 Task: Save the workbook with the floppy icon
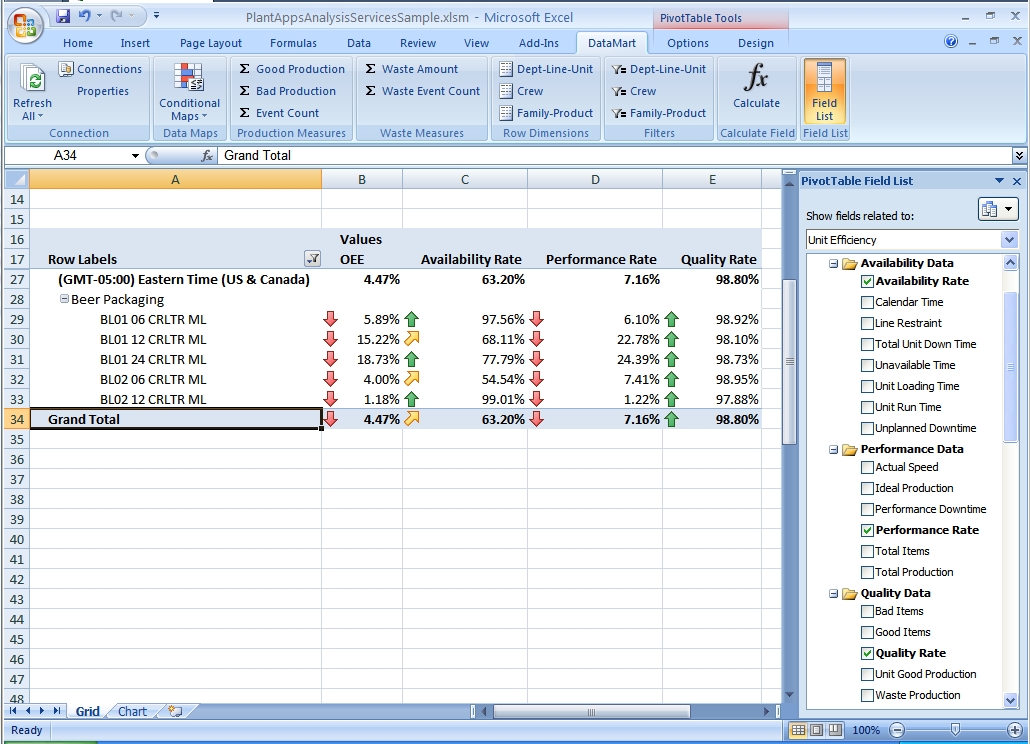coord(63,16)
